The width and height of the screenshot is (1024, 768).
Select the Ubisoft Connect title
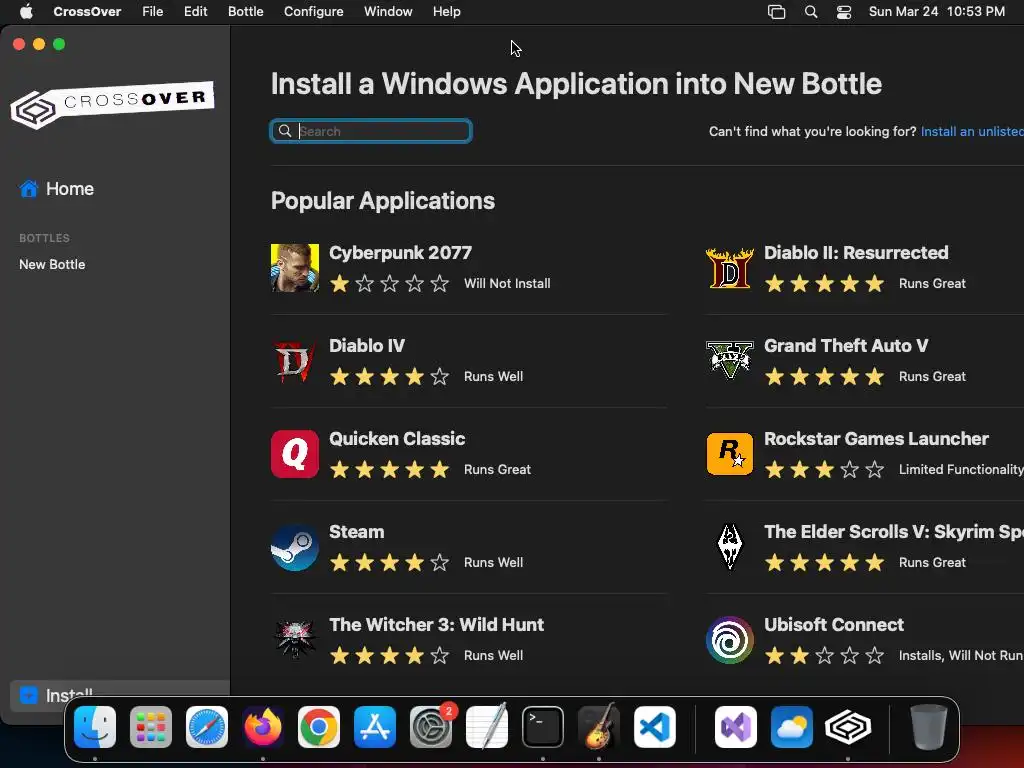pyautogui.click(x=834, y=625)
